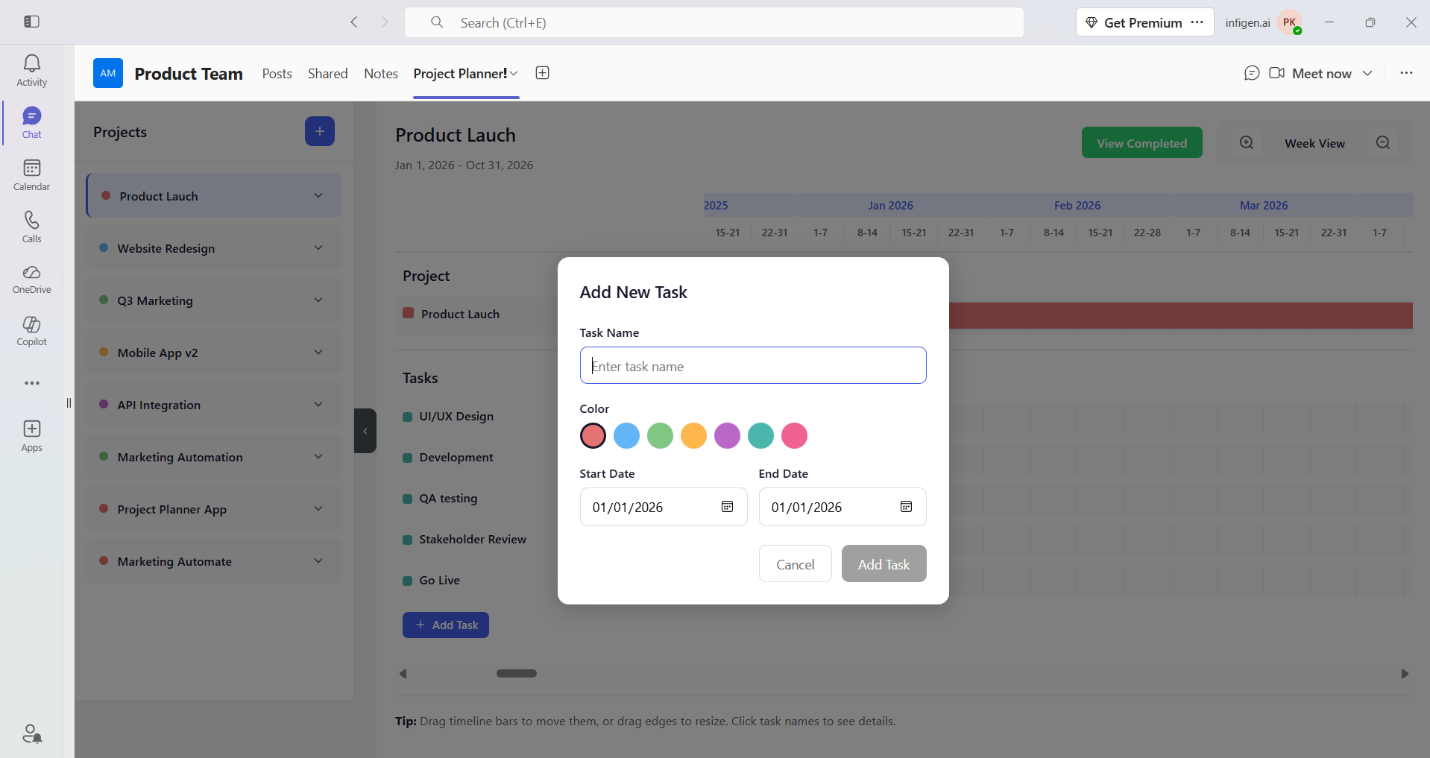The image size is (1430, 758).
Task: Expand the Website Redesign project chevron
Action: 318,248
